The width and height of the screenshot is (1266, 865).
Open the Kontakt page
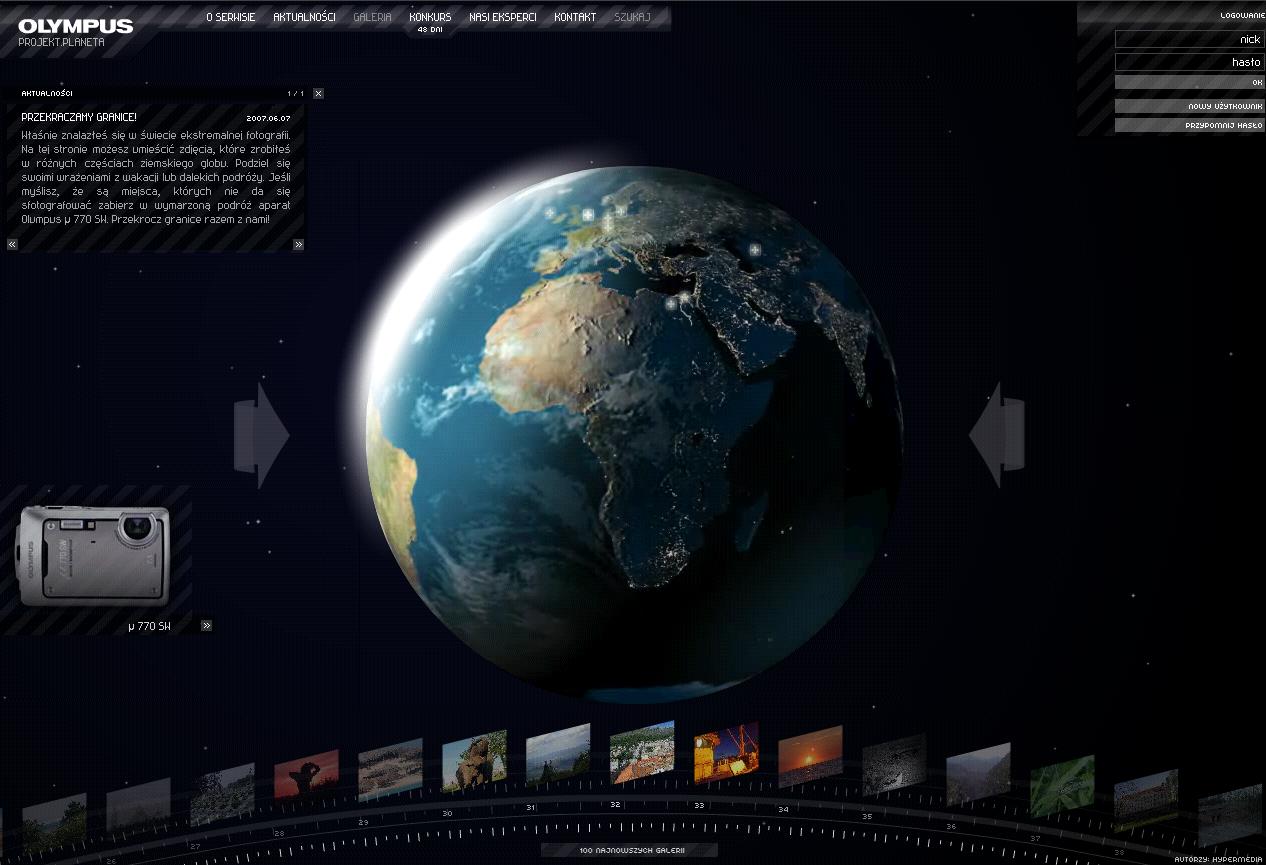click(575, 17)
